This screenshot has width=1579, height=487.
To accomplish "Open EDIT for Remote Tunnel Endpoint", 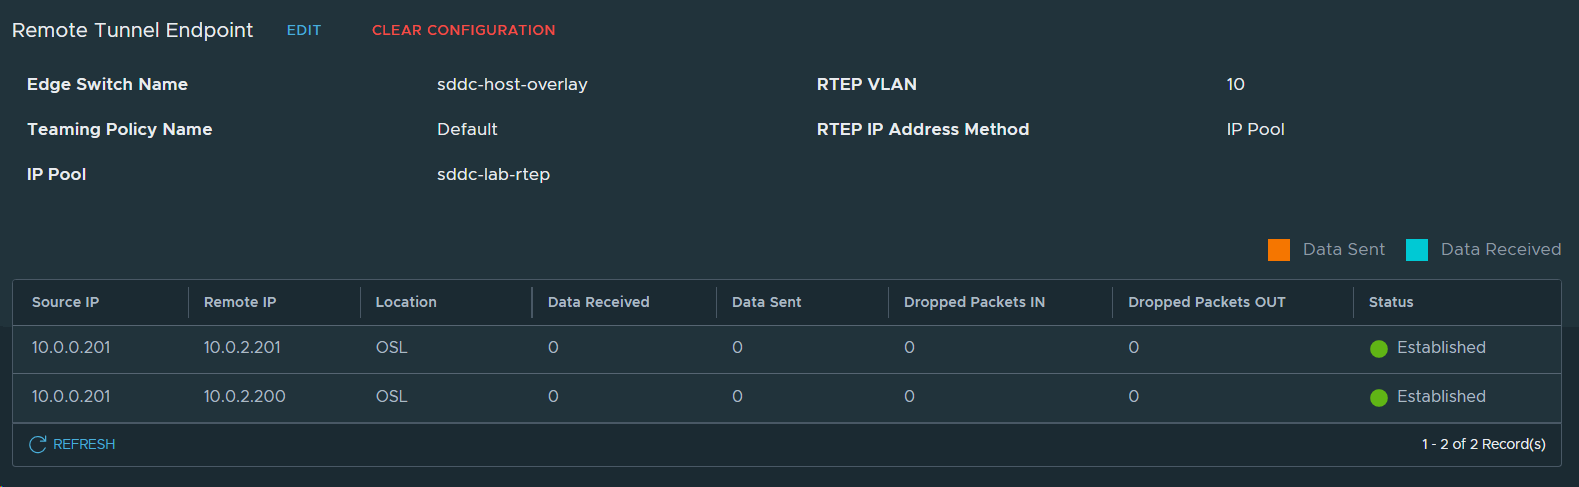I will click(x=304, y=30).
